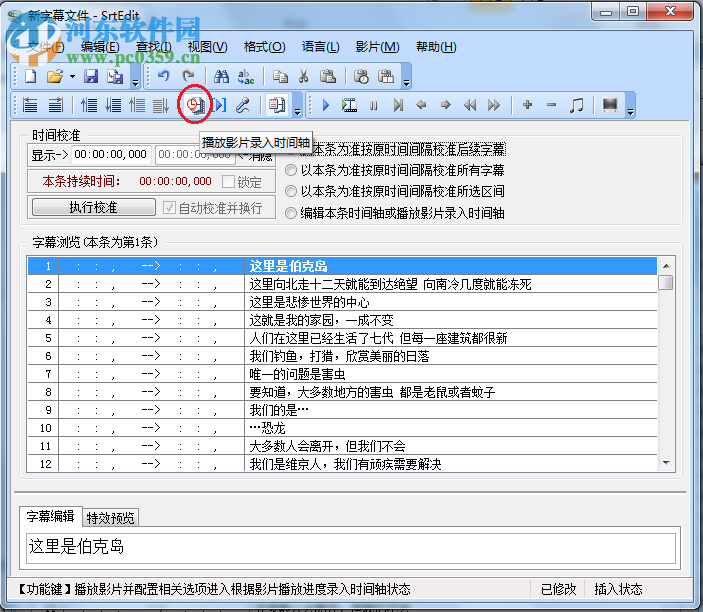Click the video screen display icon
This screenshot has height=612, width=703.
610,105
